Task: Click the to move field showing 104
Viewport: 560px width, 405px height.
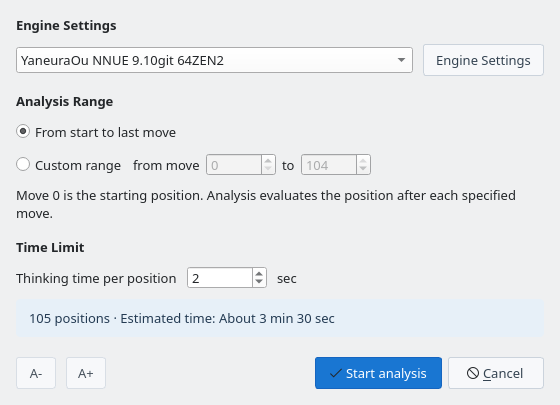Action: [x=329, y=165]
